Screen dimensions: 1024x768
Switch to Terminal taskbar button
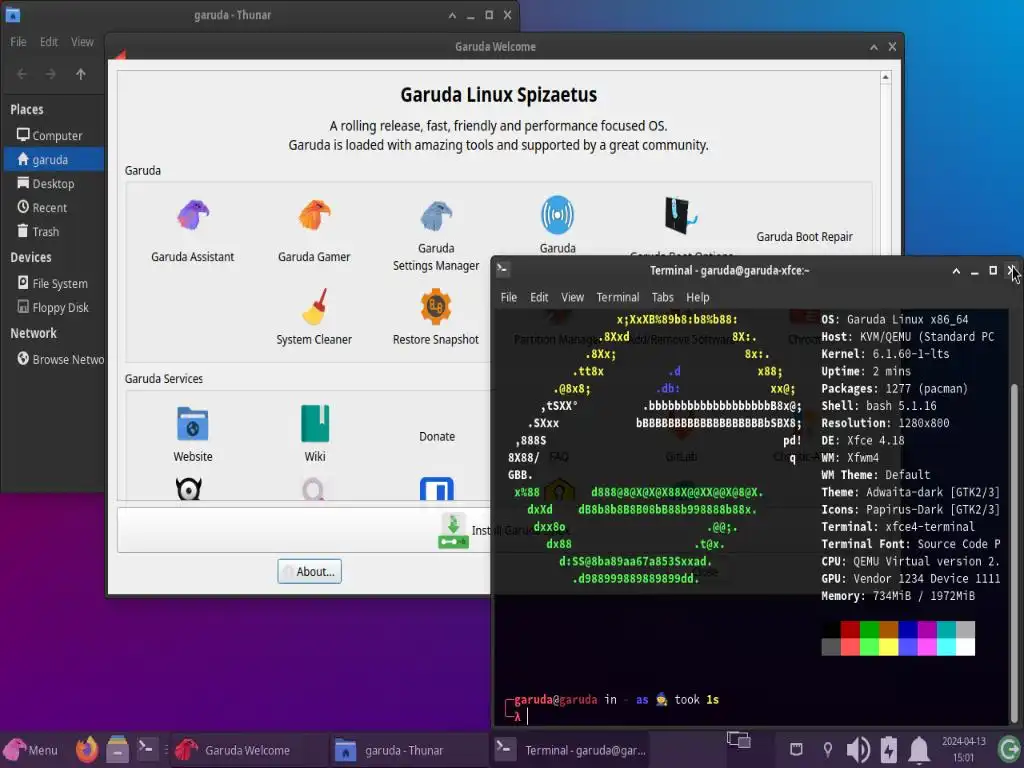(569, 750)
